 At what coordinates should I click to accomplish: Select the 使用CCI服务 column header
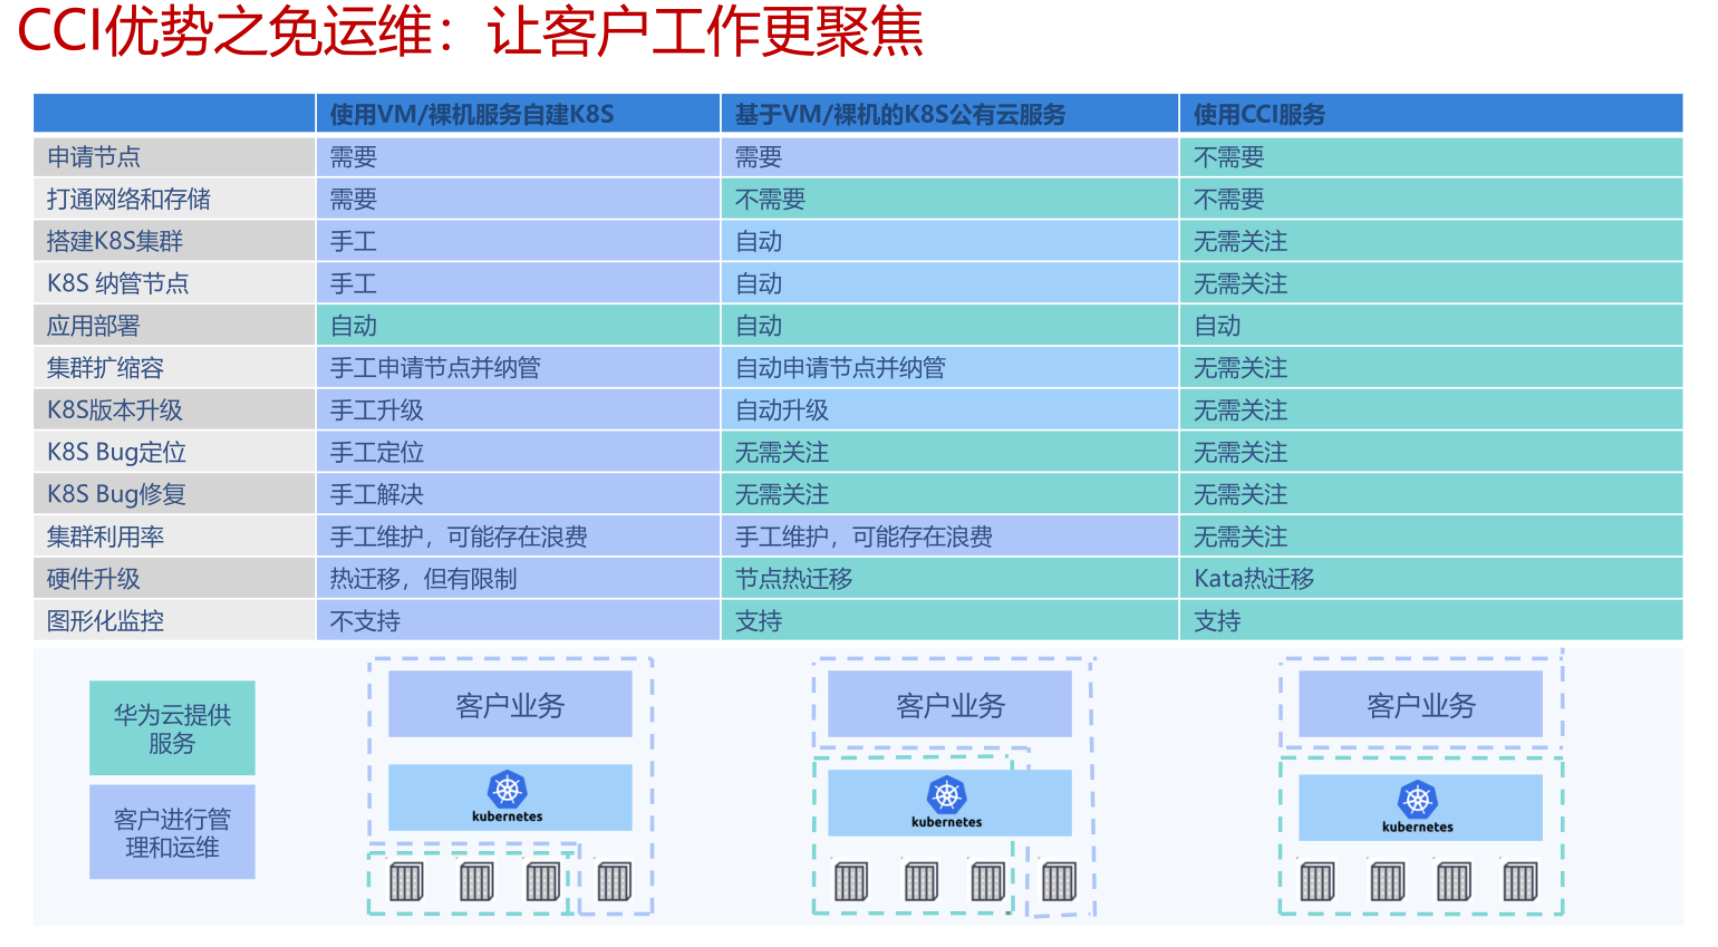click(x=1432, y=114)
